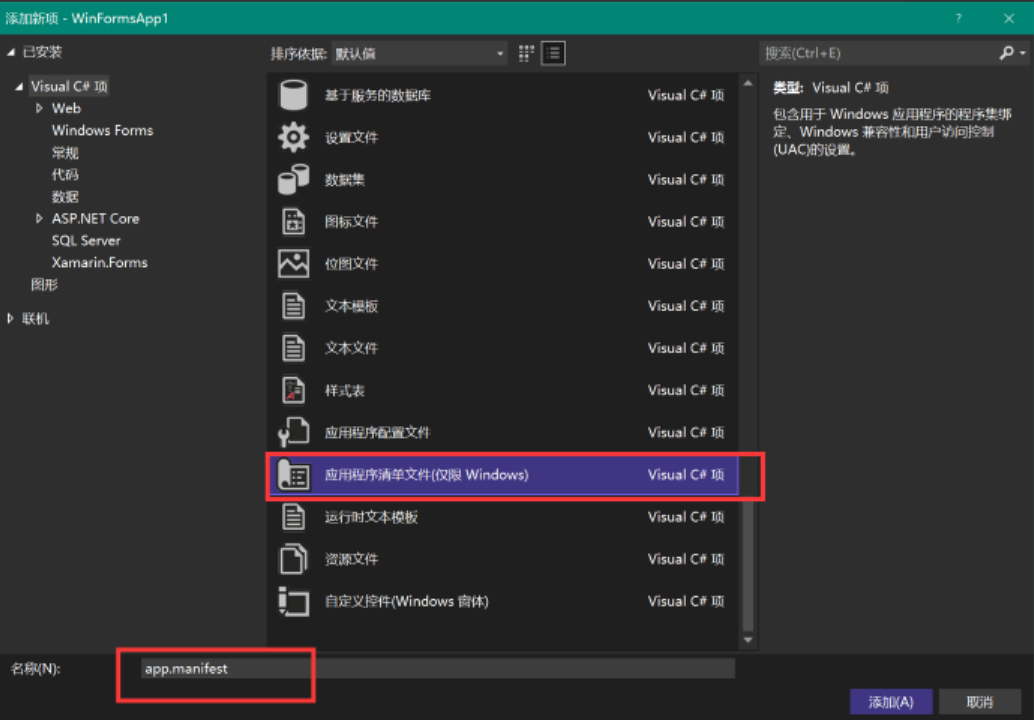Click the highlighted 应用程序清单文件 icon
The height and width of the screenshot is (720, 1034).
294,475
